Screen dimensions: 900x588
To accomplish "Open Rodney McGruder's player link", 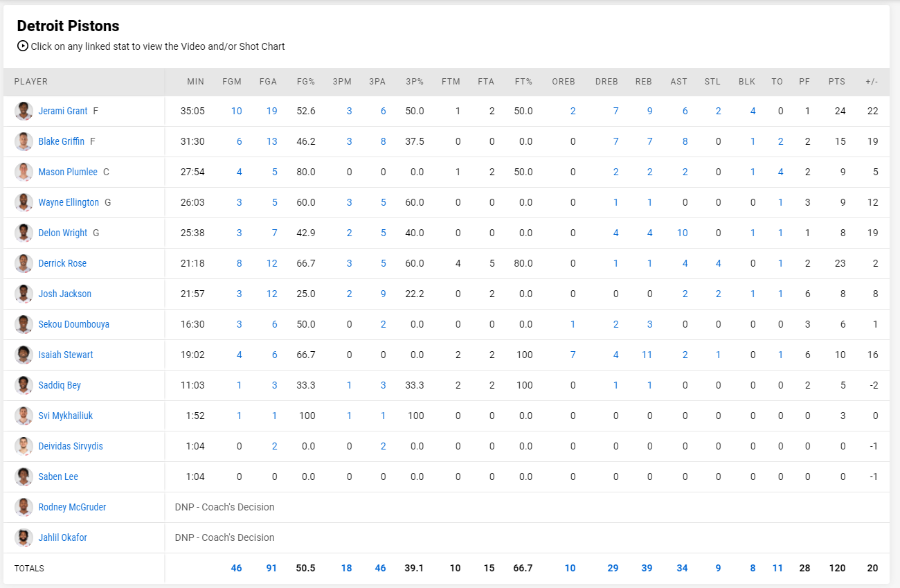I will (x=72, y=506).
